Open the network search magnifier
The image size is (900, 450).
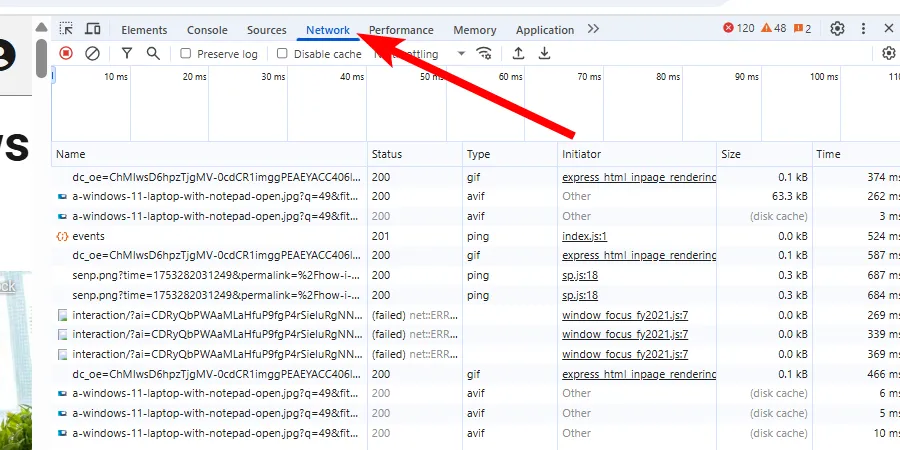[x=153, y=53]
